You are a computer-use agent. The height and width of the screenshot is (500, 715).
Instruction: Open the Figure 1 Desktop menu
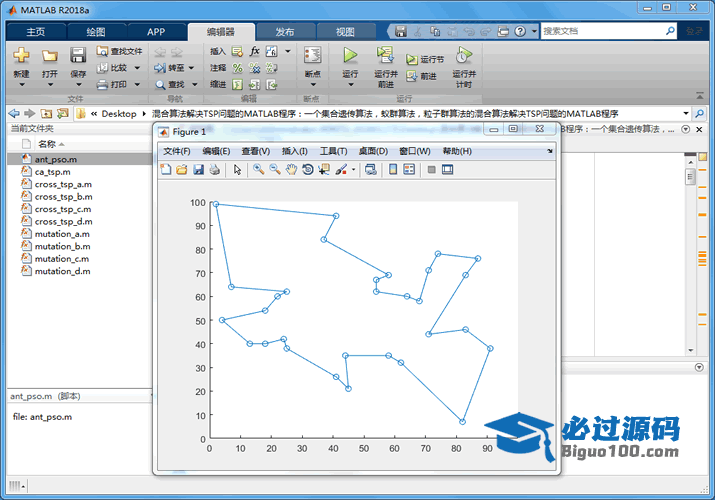coord(373,151)
